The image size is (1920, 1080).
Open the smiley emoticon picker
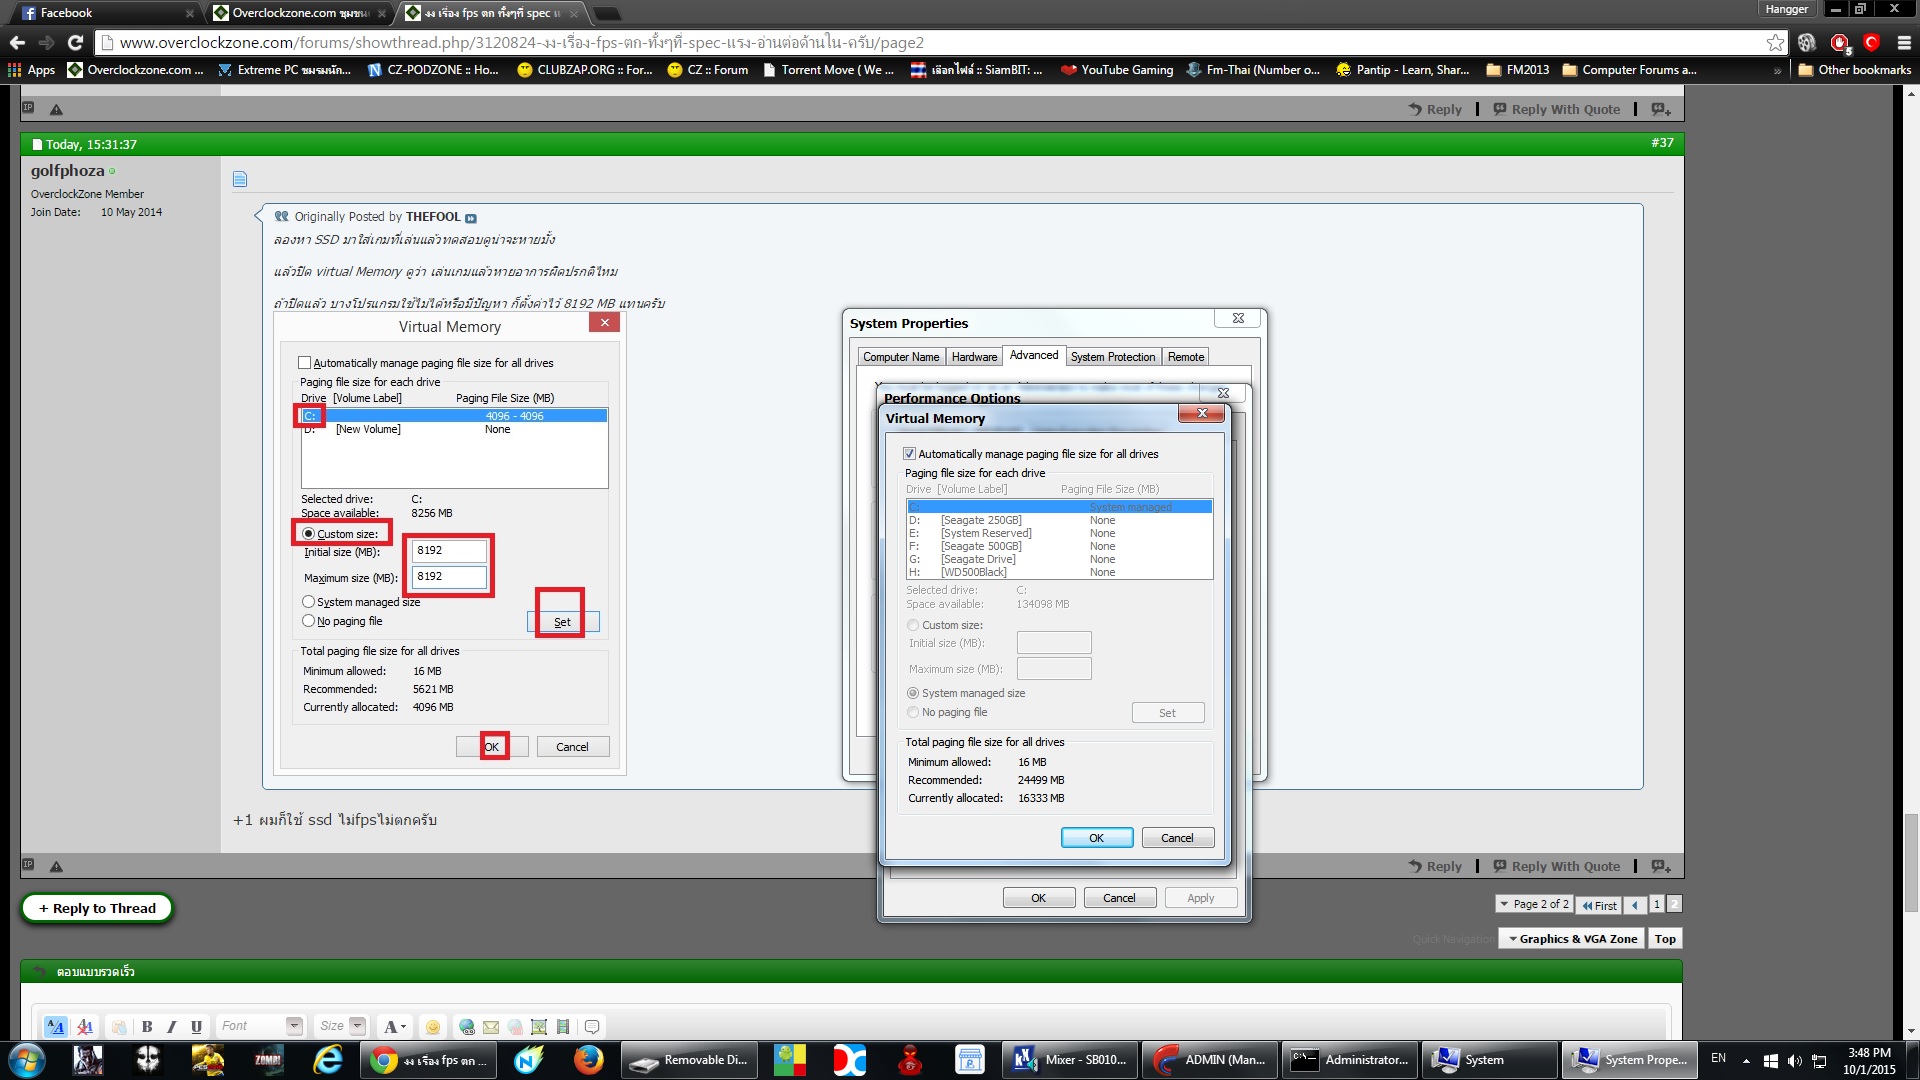point(432,1026)
